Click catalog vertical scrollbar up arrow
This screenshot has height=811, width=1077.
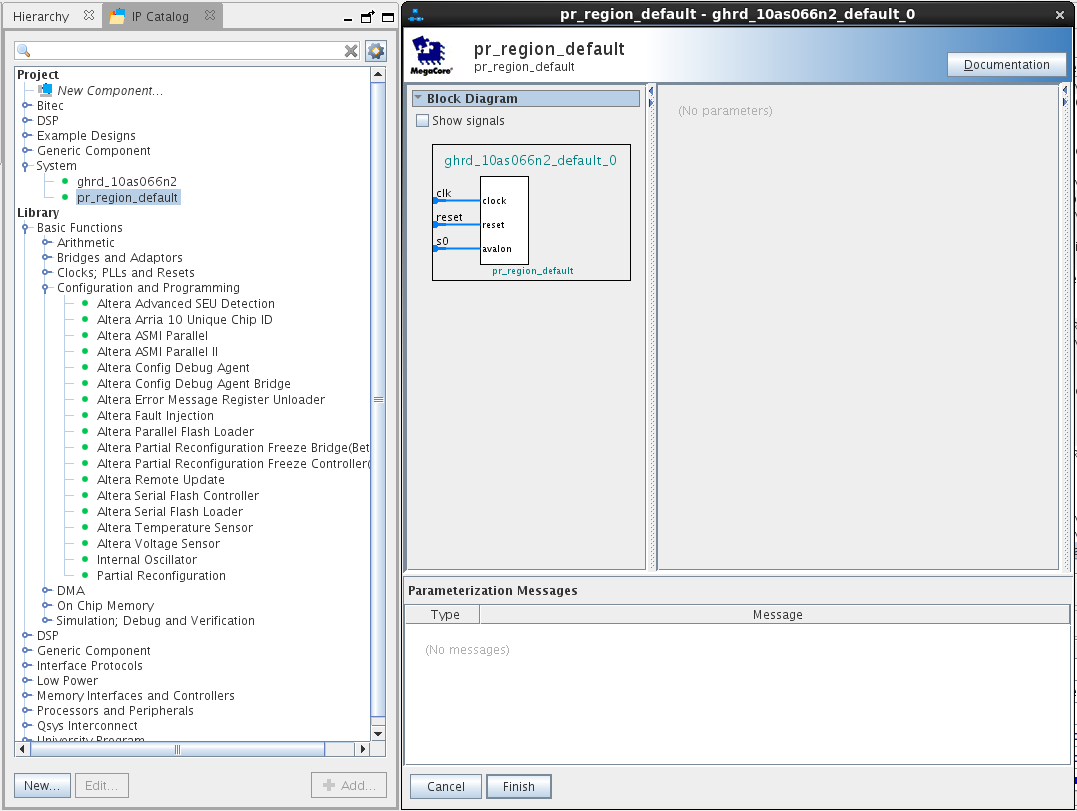pyautogui.click(x=378, y=74)
